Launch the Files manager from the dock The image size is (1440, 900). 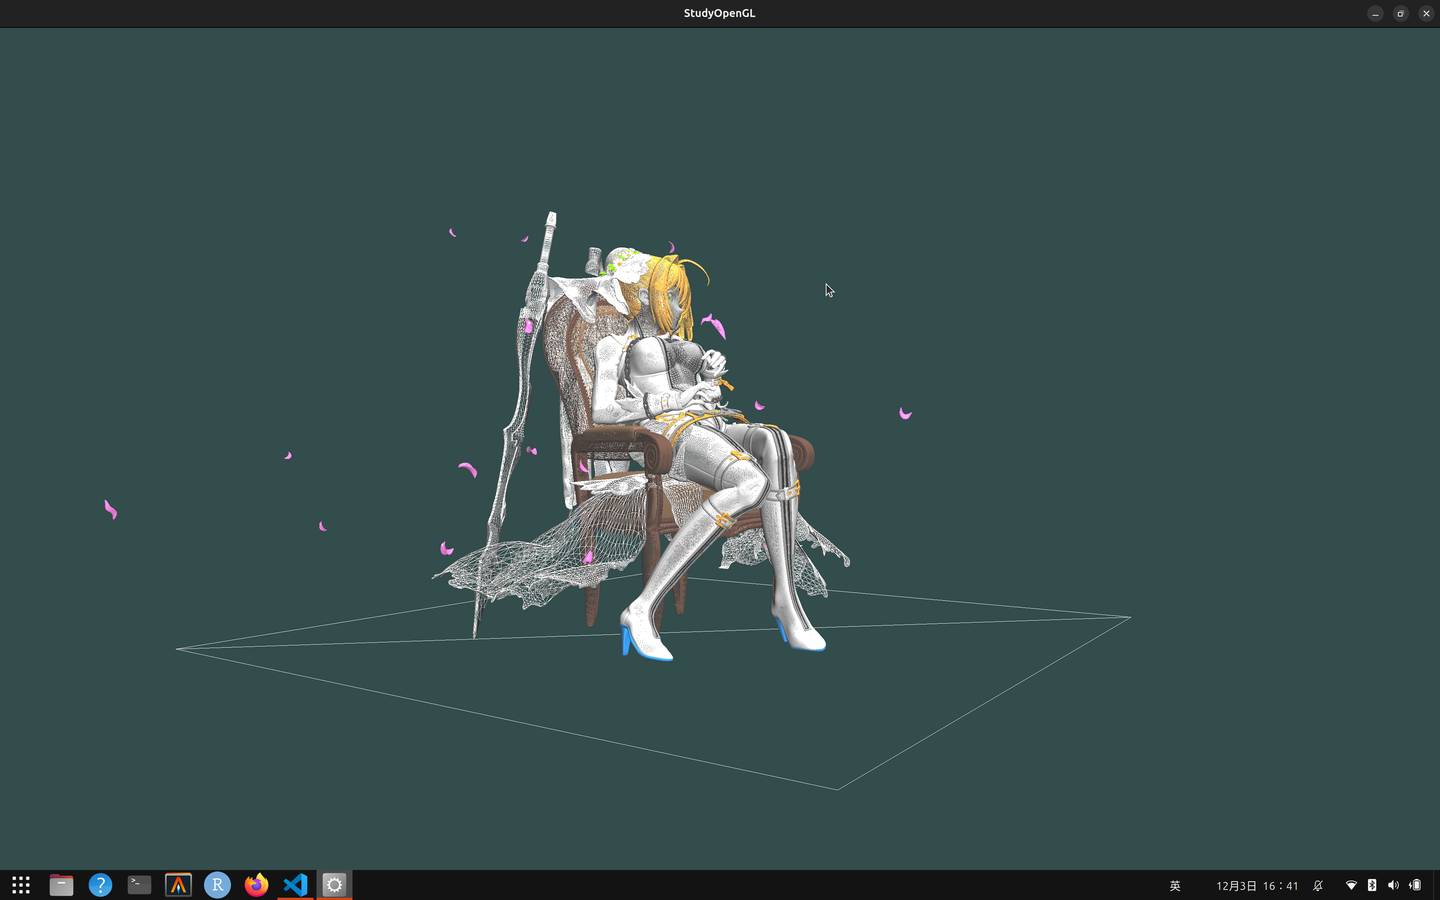(61, 885)
